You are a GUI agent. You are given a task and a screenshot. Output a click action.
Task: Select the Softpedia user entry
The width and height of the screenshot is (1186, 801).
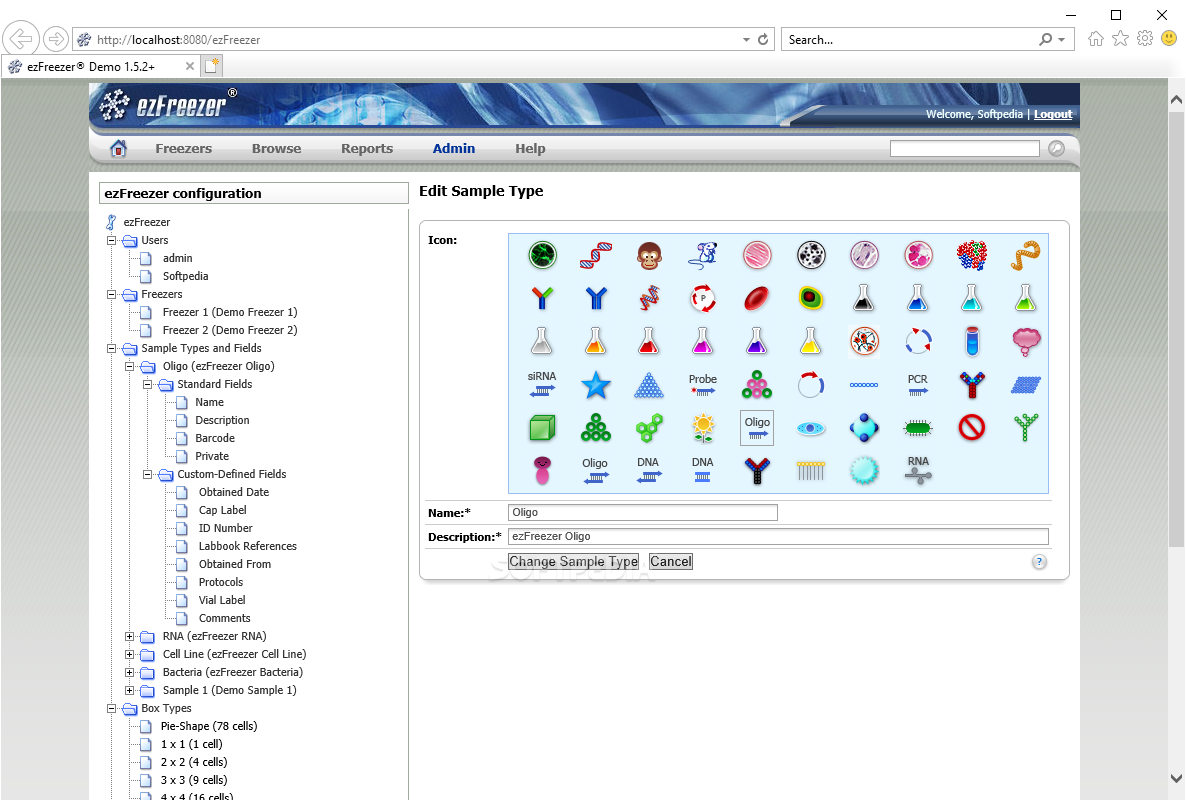click(185, 276)
